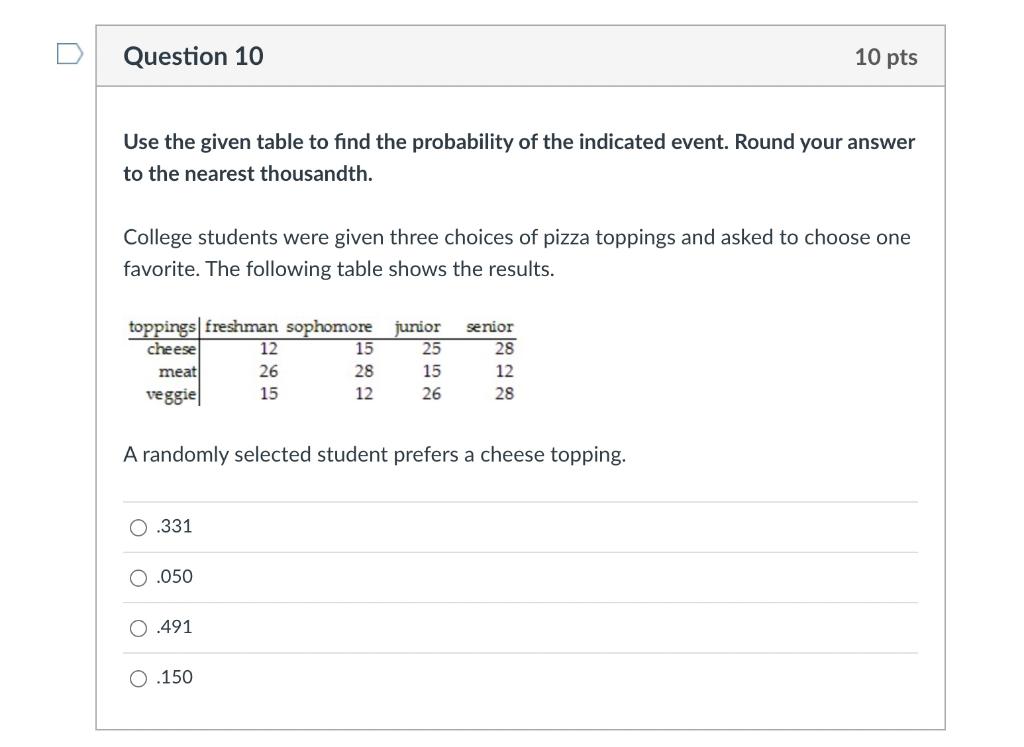The image size is (1024, 747).
Task: Select the radio button for answer .331
Action: (x=138, y=527)
